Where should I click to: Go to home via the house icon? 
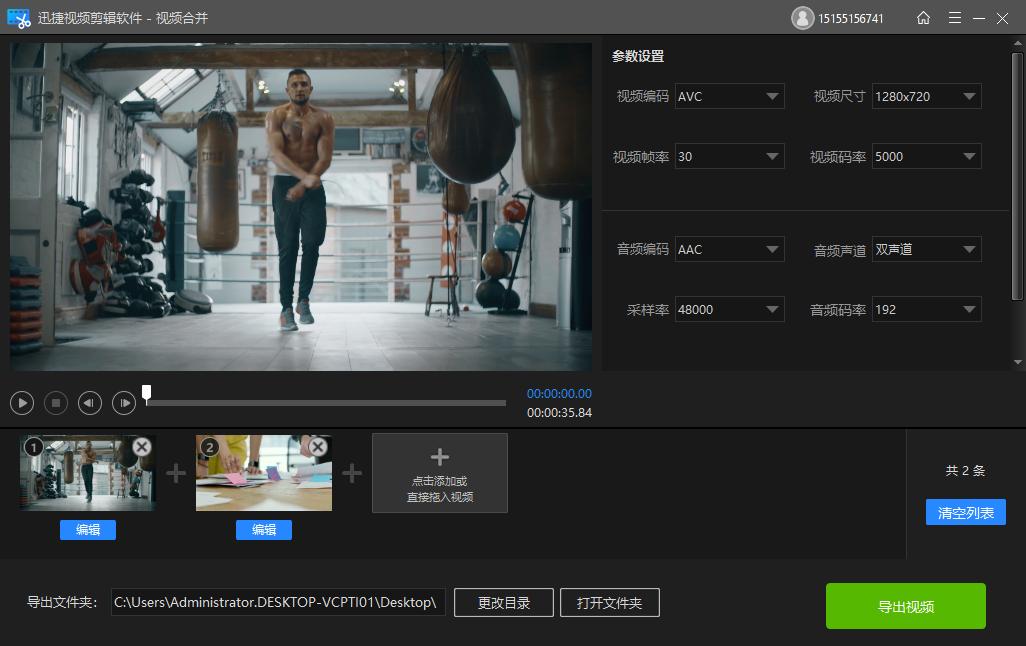(x=923, y=18)
